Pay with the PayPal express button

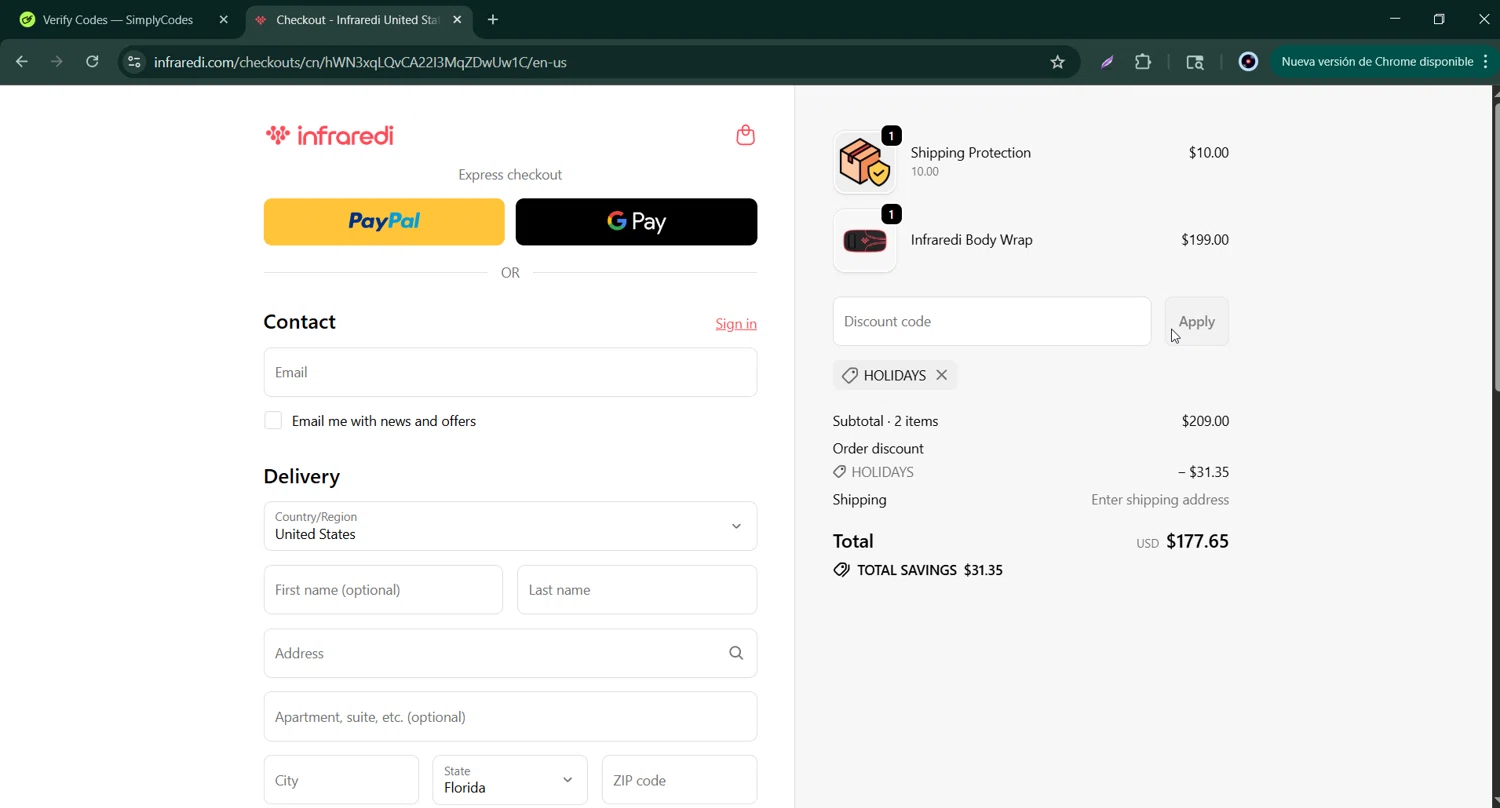384,222
